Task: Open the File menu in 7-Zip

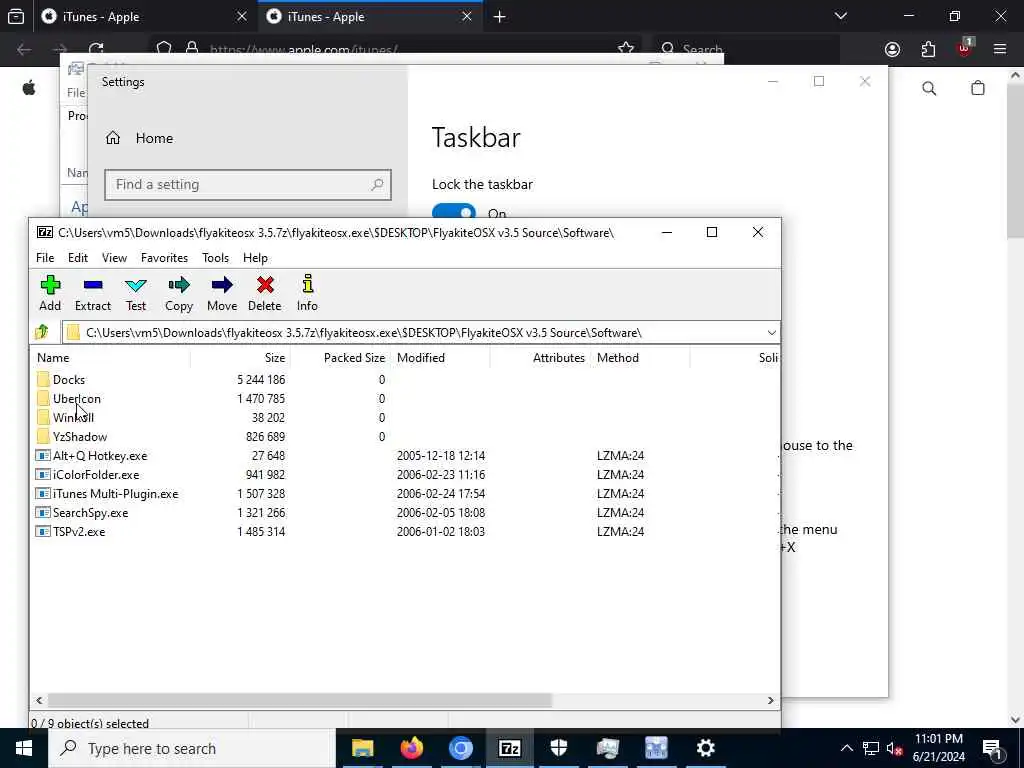Action: (45, 258)
